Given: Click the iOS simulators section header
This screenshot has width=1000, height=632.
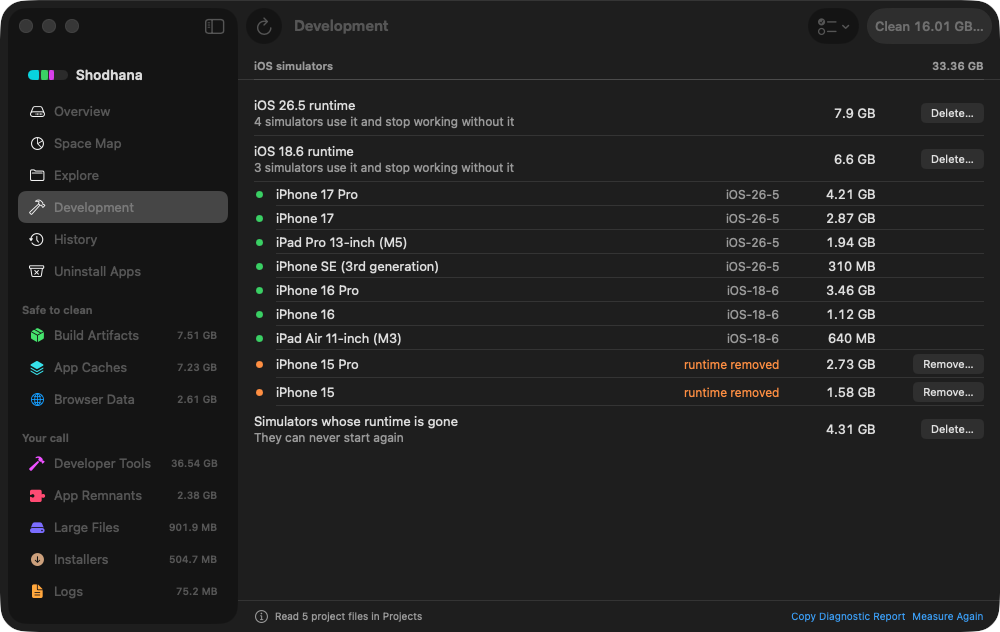Looking at the screenshot, I should [x=293, y=66].
